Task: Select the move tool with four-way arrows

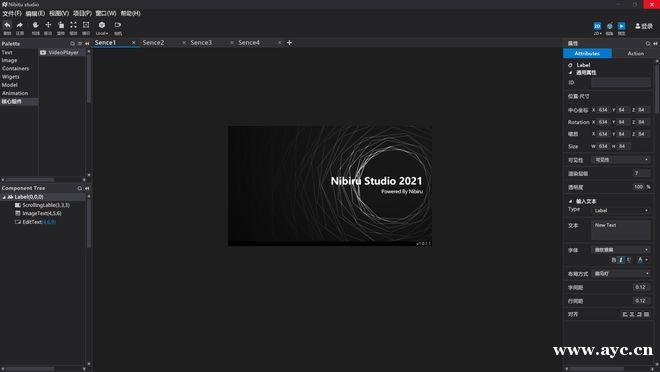Action: point(48,25)
